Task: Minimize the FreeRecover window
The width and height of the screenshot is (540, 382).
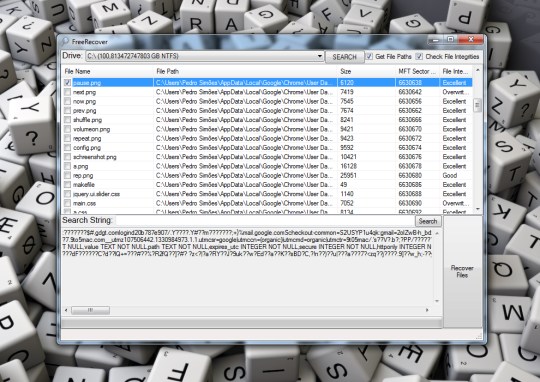Action: [x=435, y=40]
